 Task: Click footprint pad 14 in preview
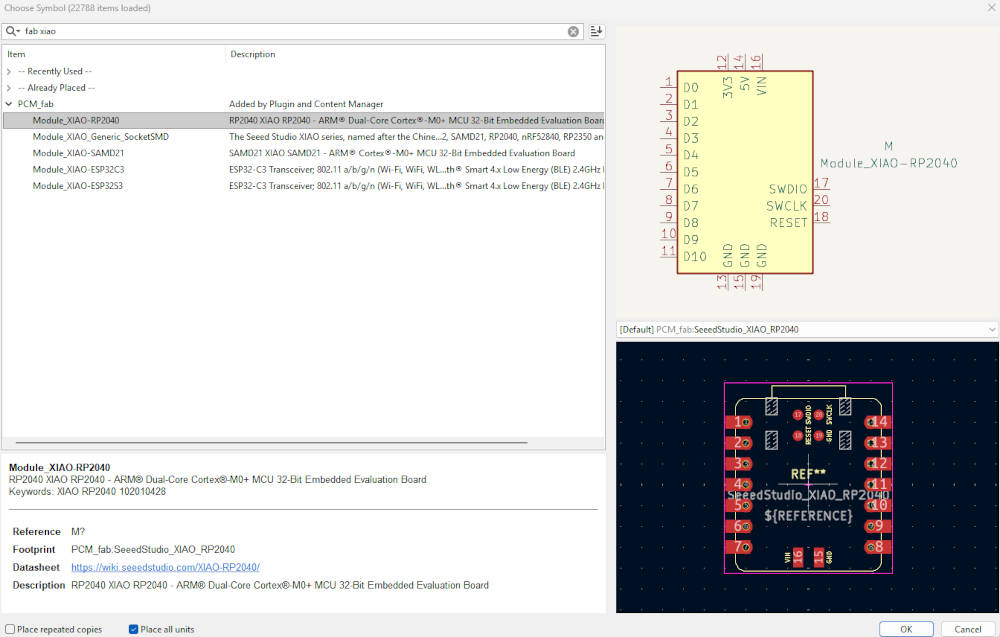[878, 422]
